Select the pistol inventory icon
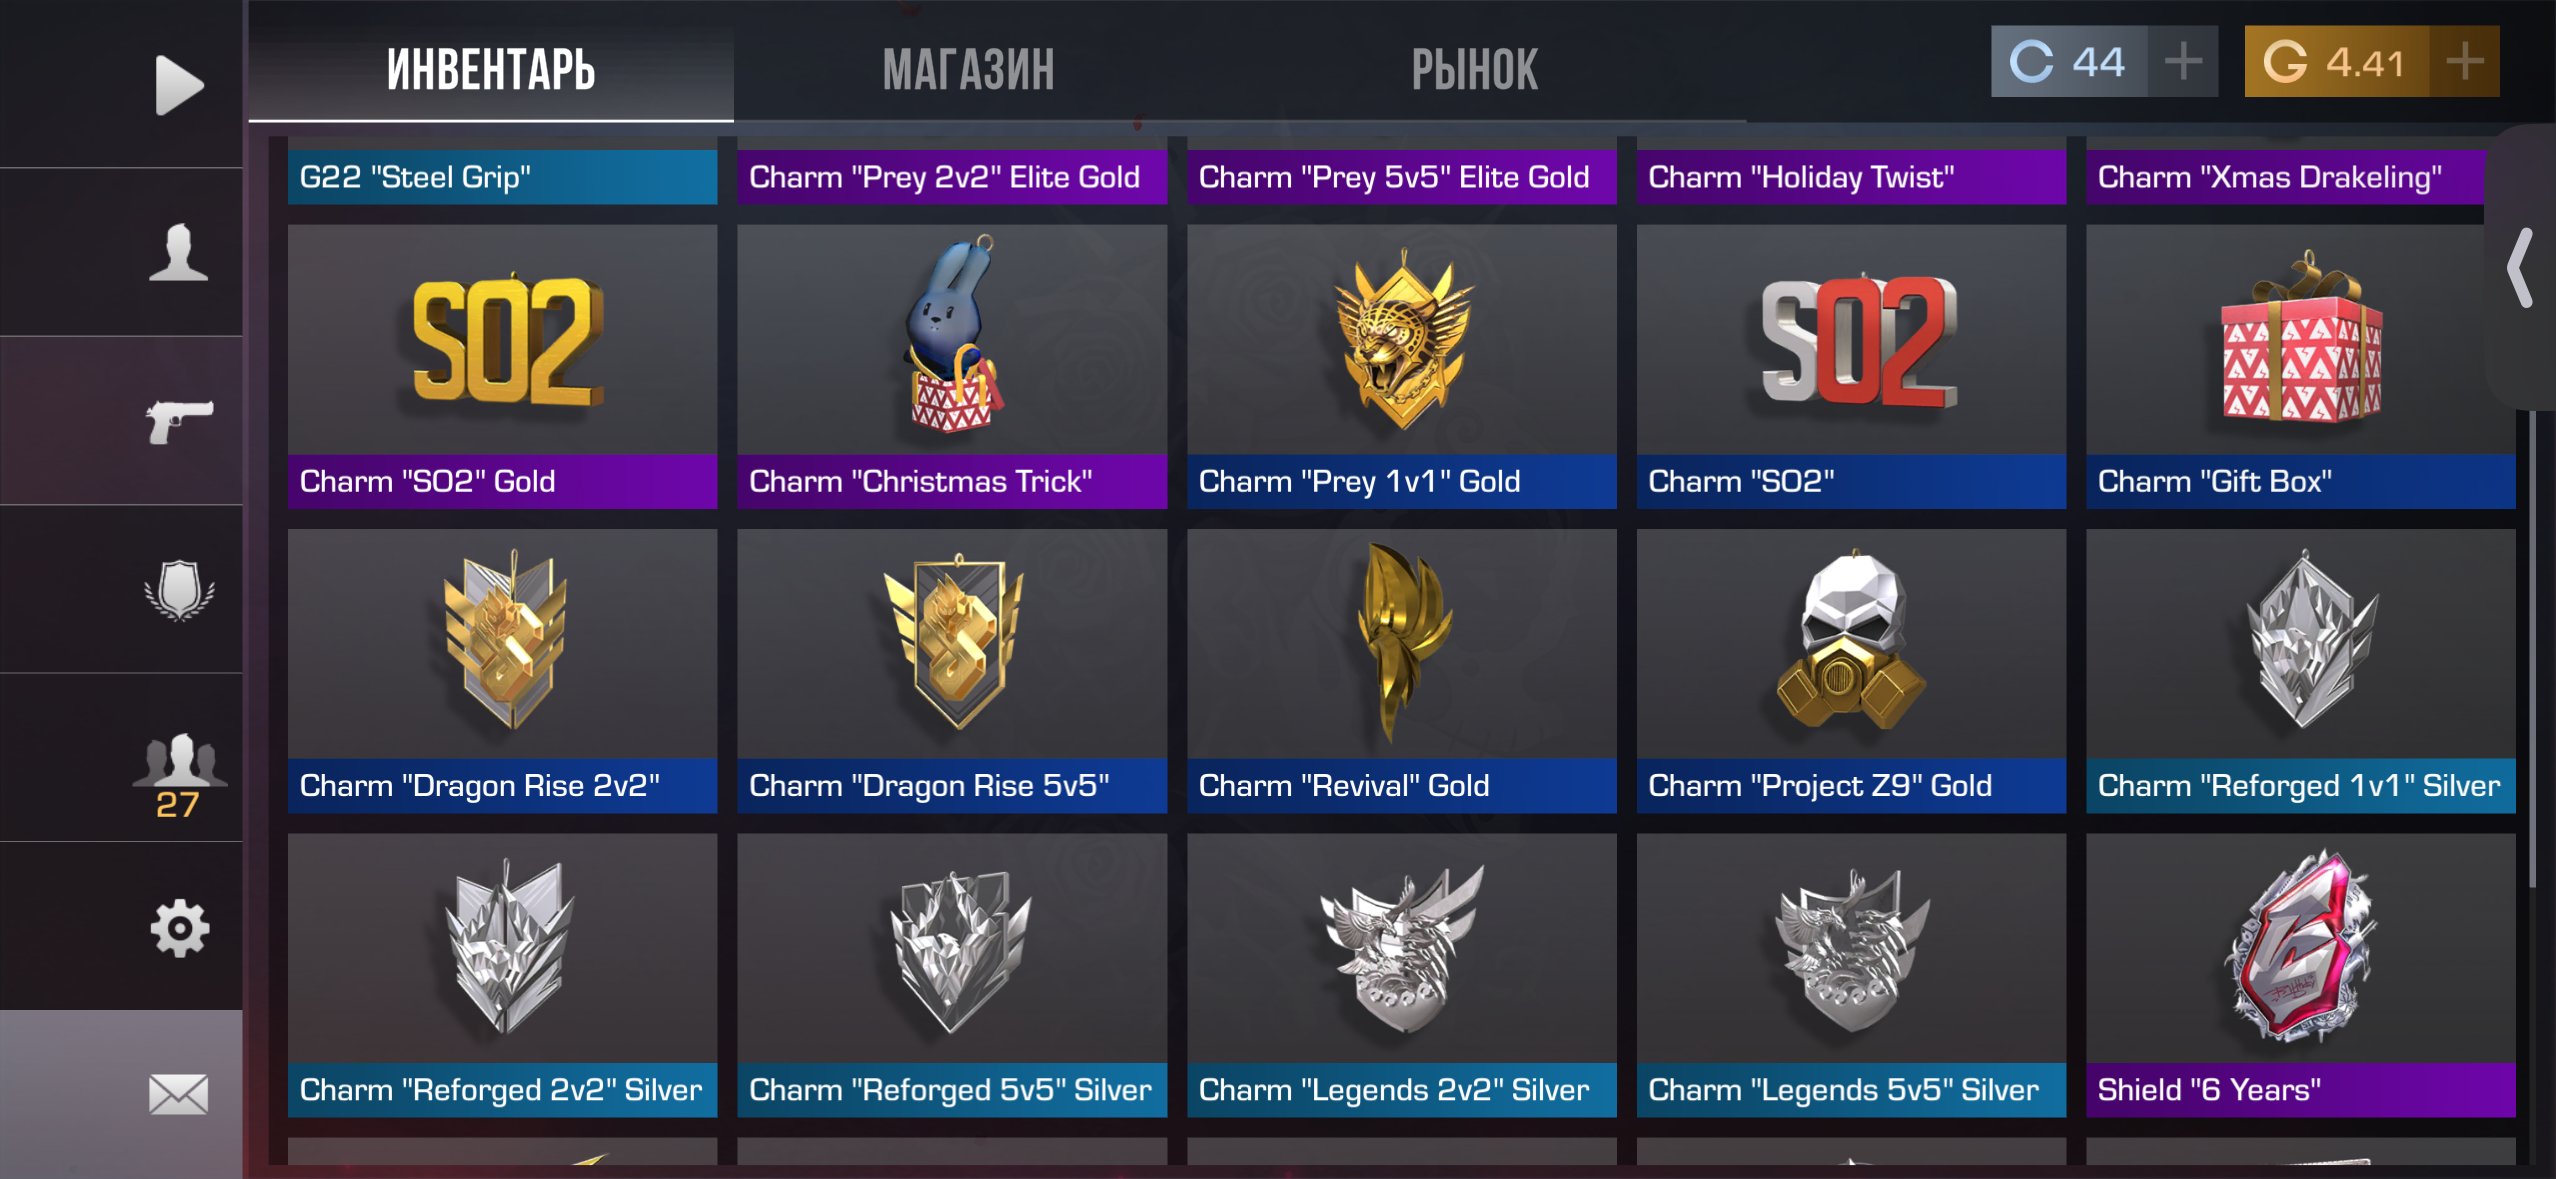 179,421
